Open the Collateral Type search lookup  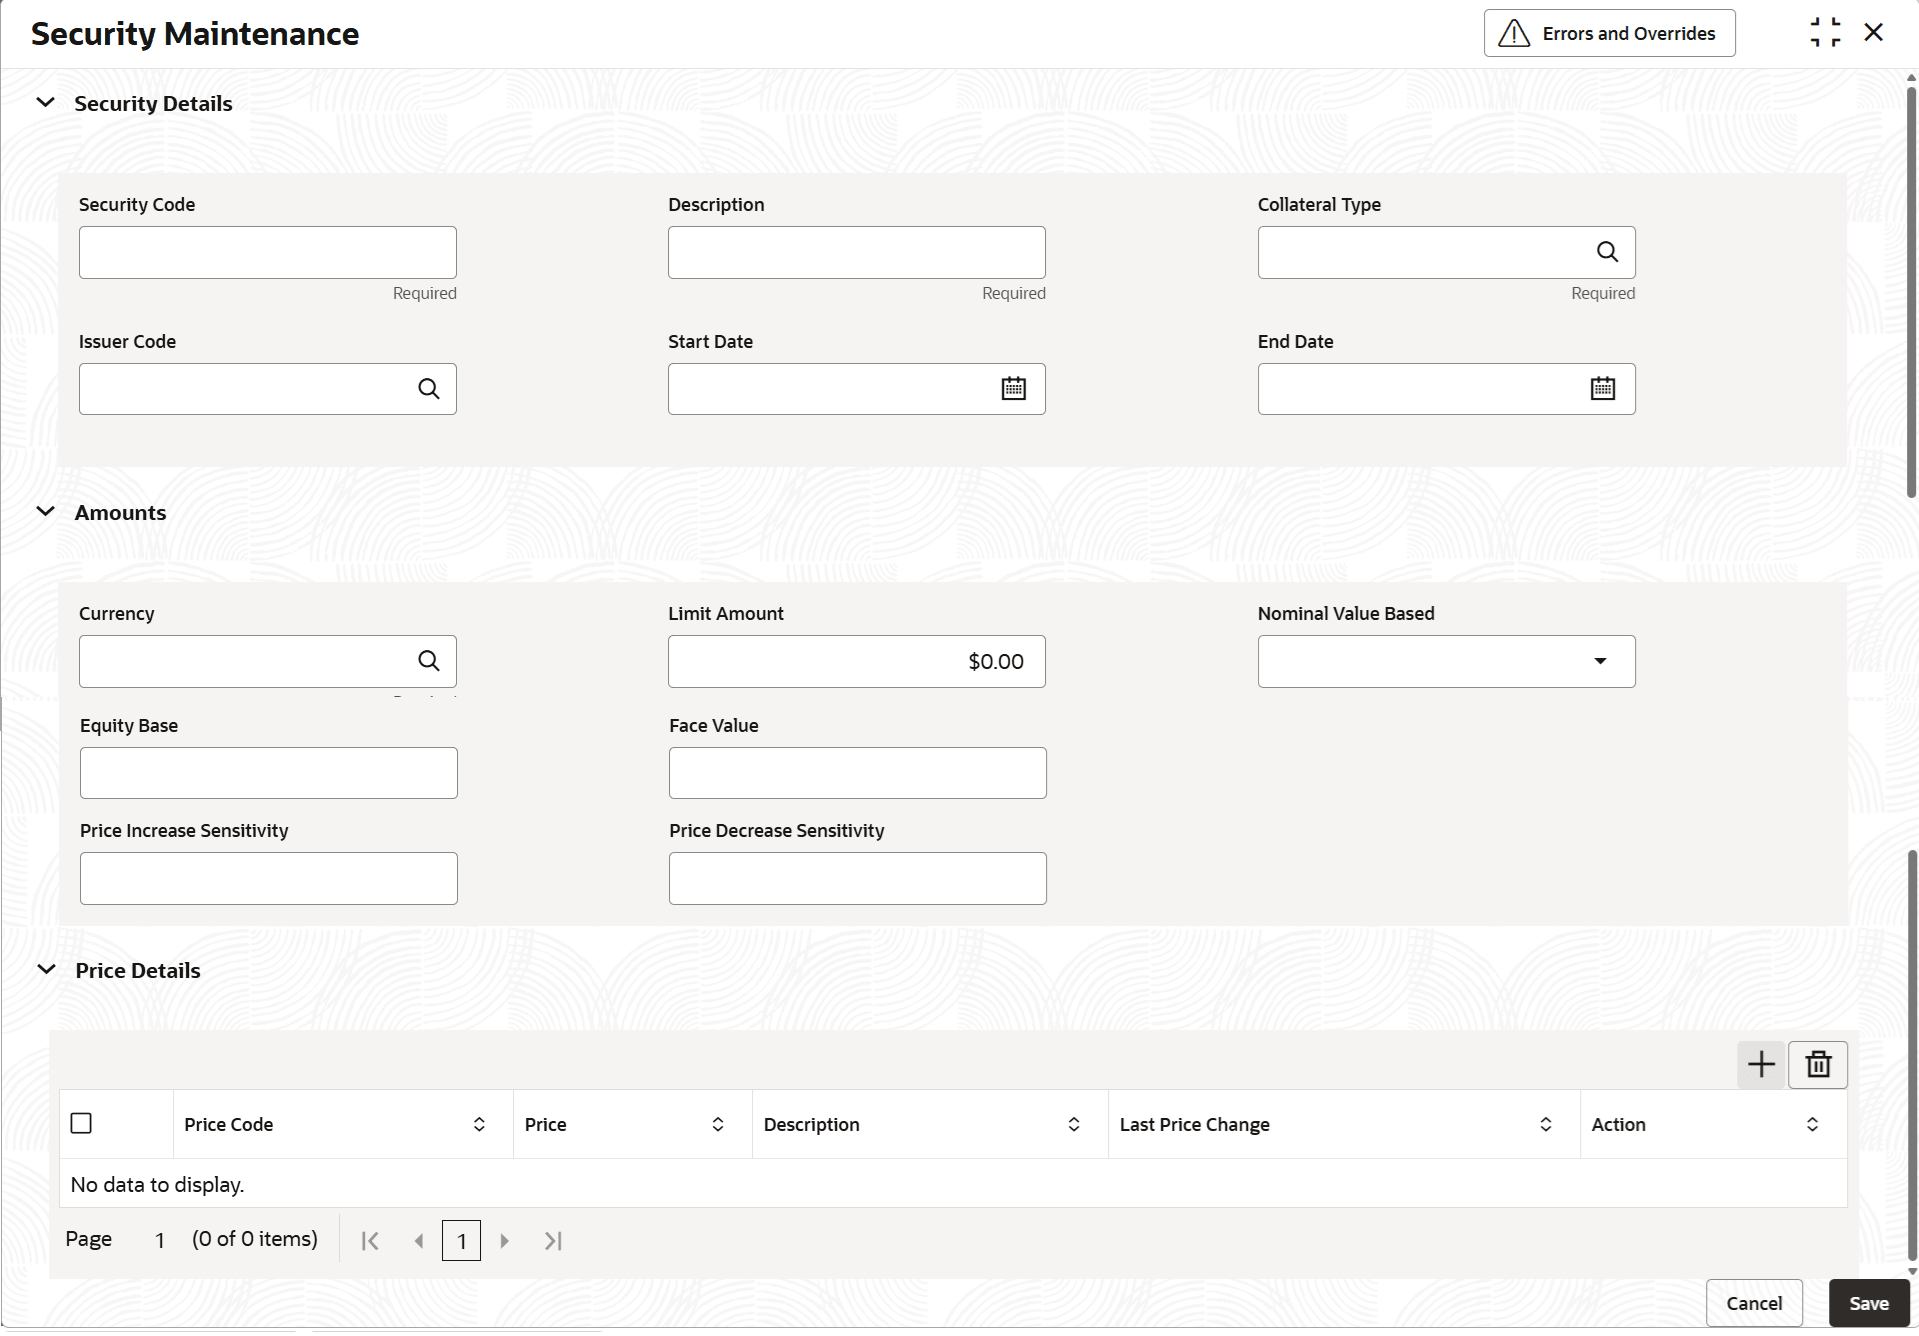(1607, 252)
